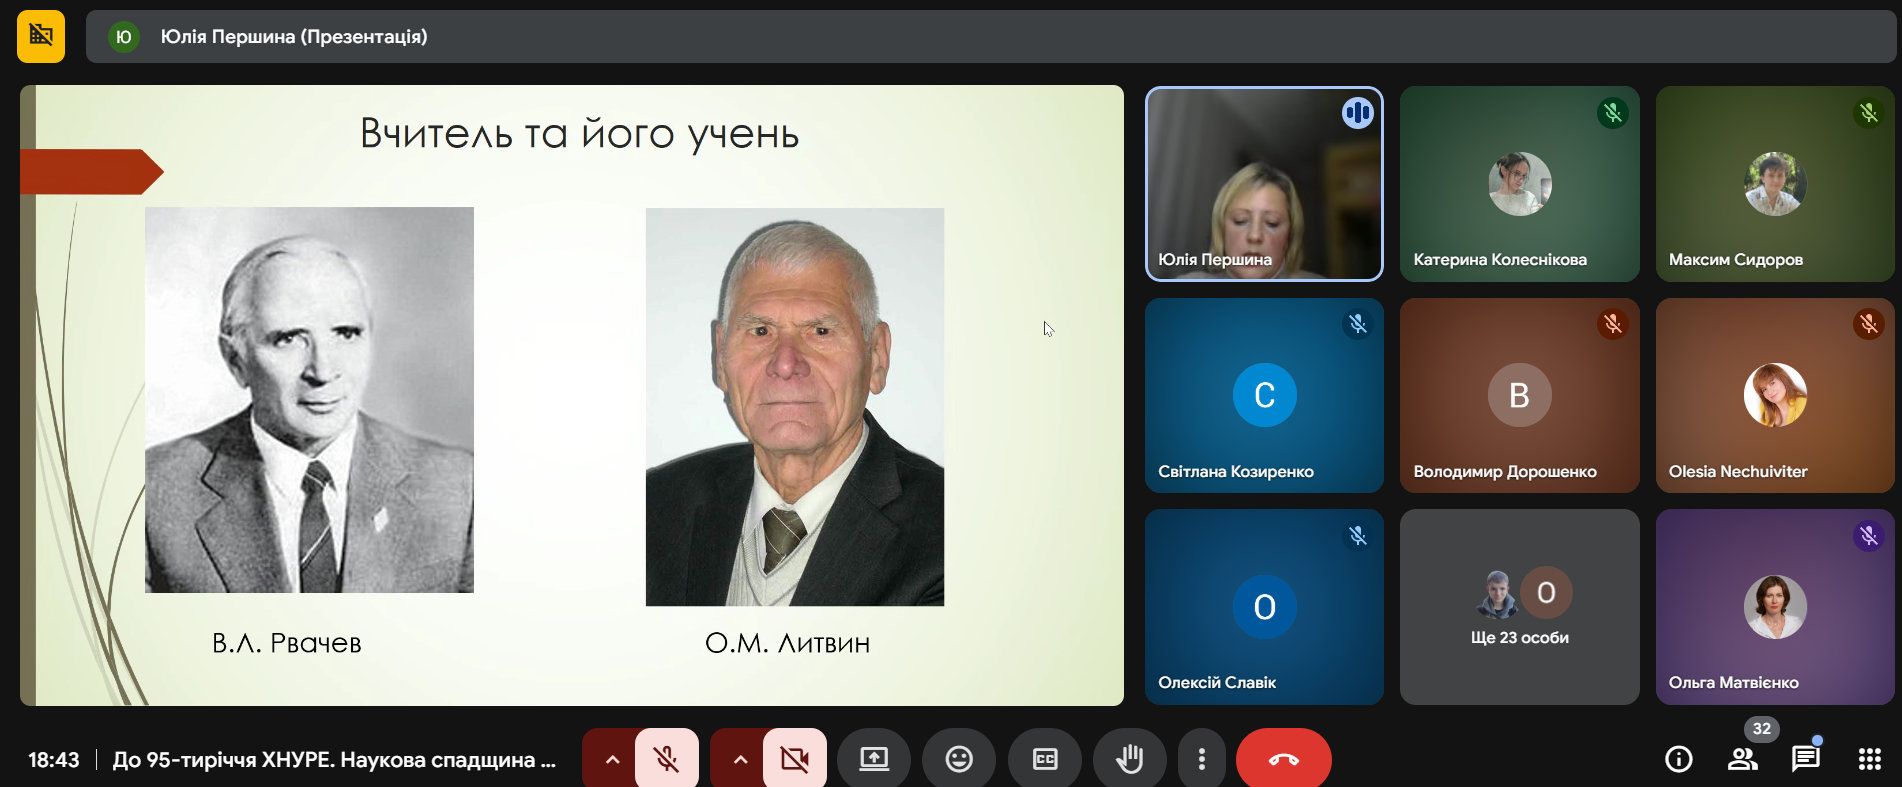The height and width of the screenshot is (787, 1902).
Task: Expand audio settings arrow beside microphone
Action: tap(612, 760)
